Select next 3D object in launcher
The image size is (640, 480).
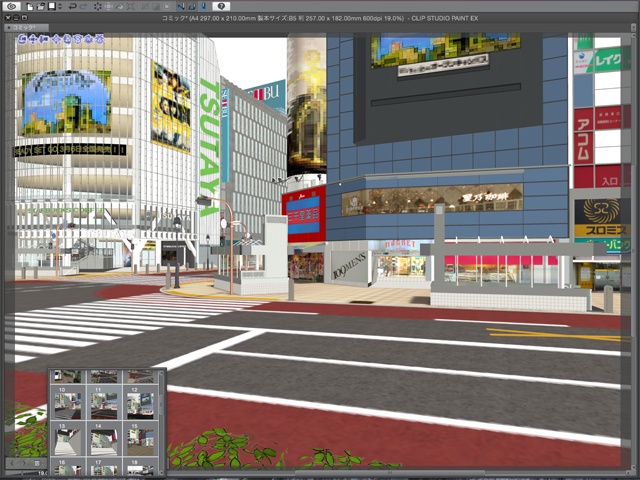[24, 463]
